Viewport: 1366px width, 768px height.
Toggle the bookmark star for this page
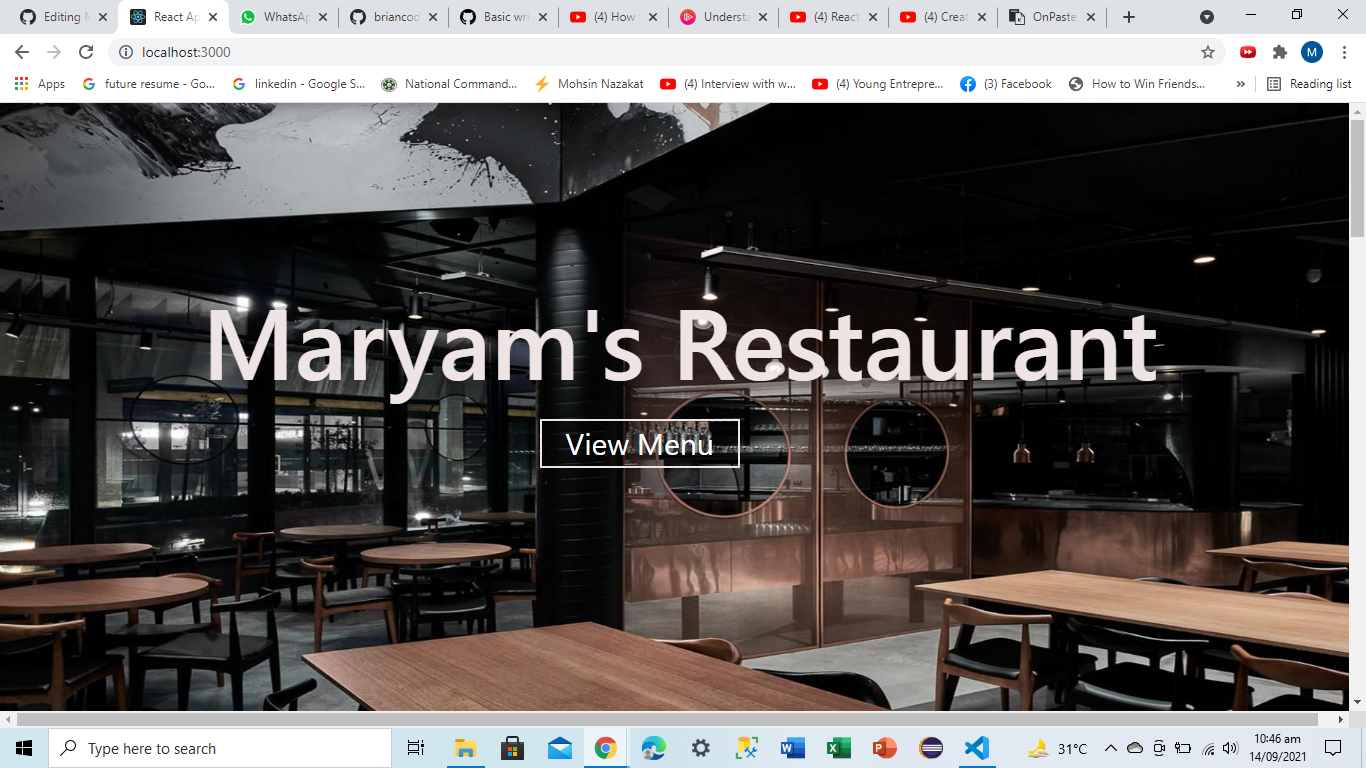1207,50
